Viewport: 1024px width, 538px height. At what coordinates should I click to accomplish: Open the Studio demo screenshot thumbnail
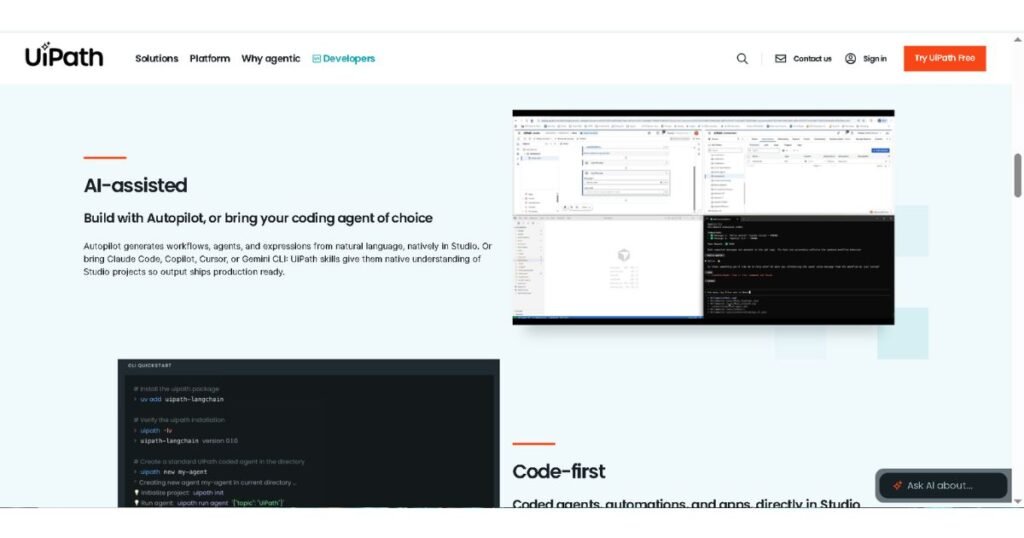(703, 217)
